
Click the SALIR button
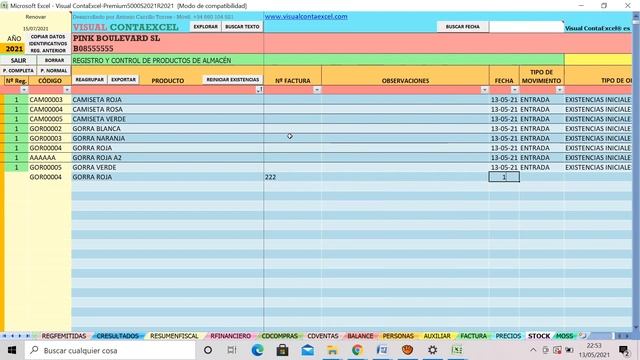pos(18,60)
